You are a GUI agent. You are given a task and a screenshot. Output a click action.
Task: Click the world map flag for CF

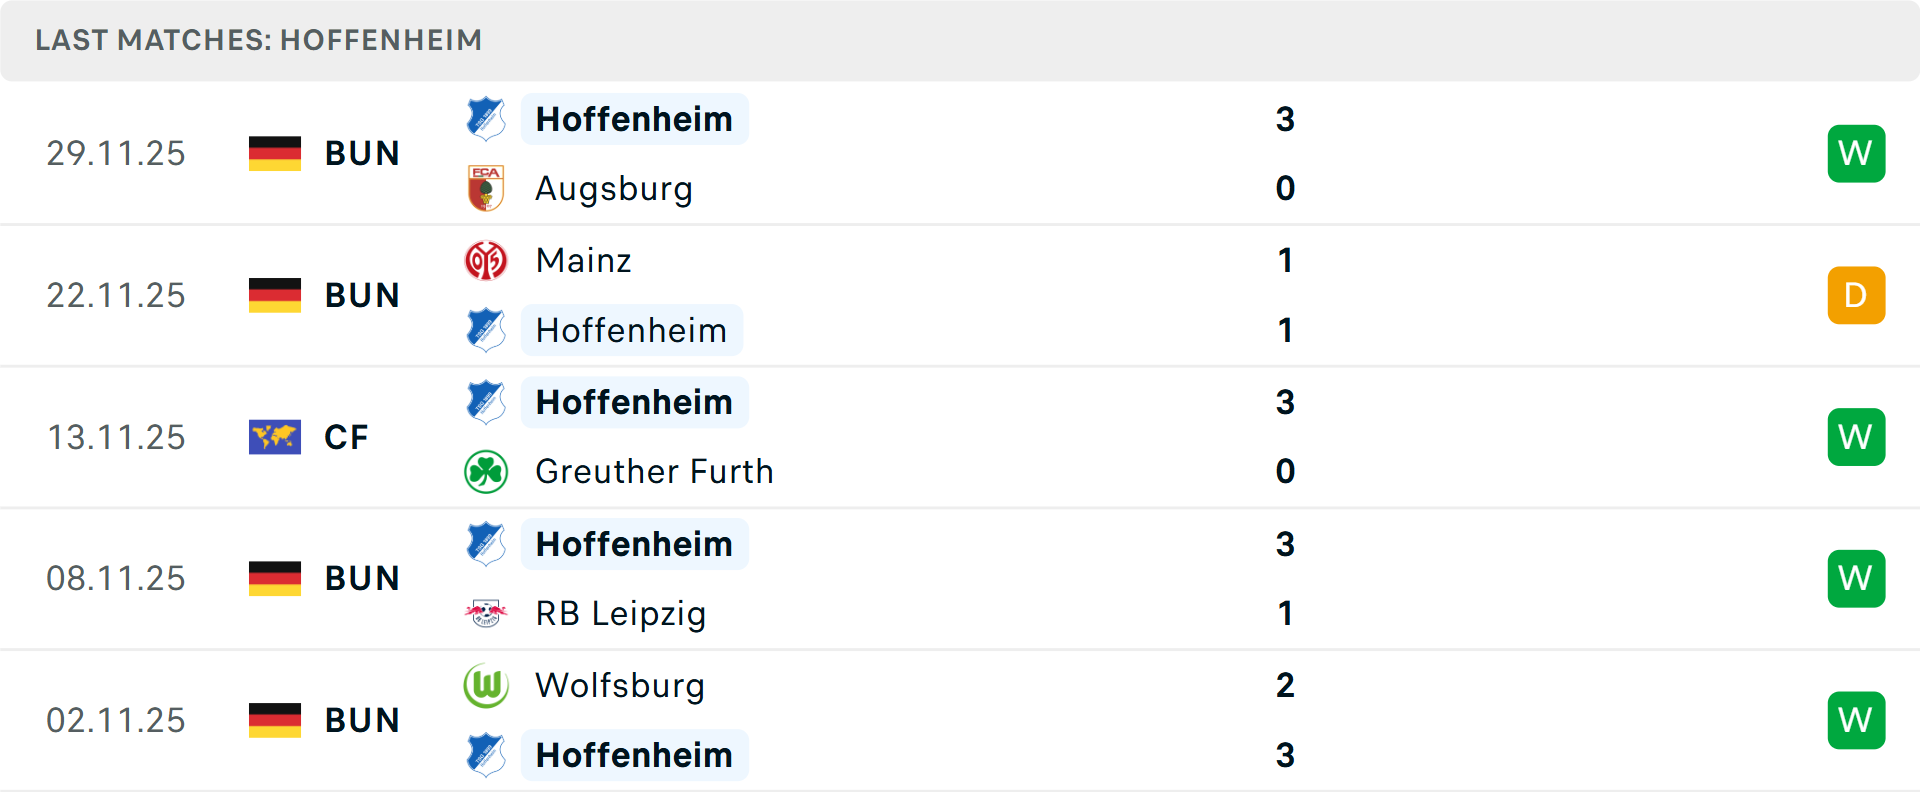coord(275,437)
